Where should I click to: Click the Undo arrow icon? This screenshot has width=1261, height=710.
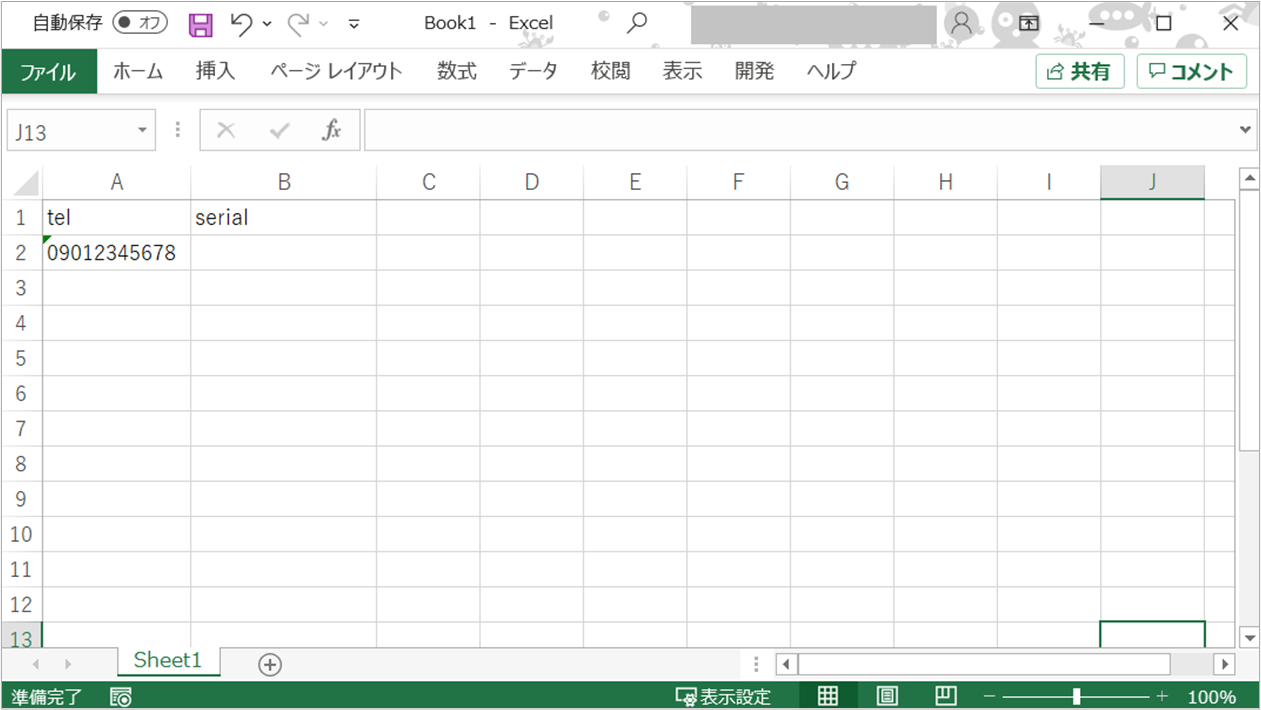tap(240, 24)
